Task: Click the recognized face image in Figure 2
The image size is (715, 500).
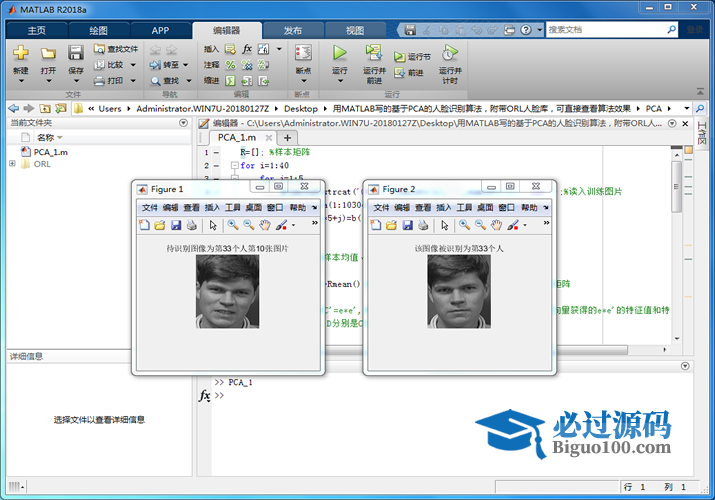Action: 459,292
